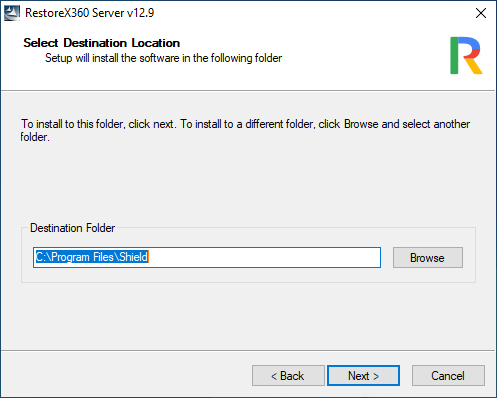Close the RestoreX360 Server setup window
497x398 pixels.
(x=481, y=13)
